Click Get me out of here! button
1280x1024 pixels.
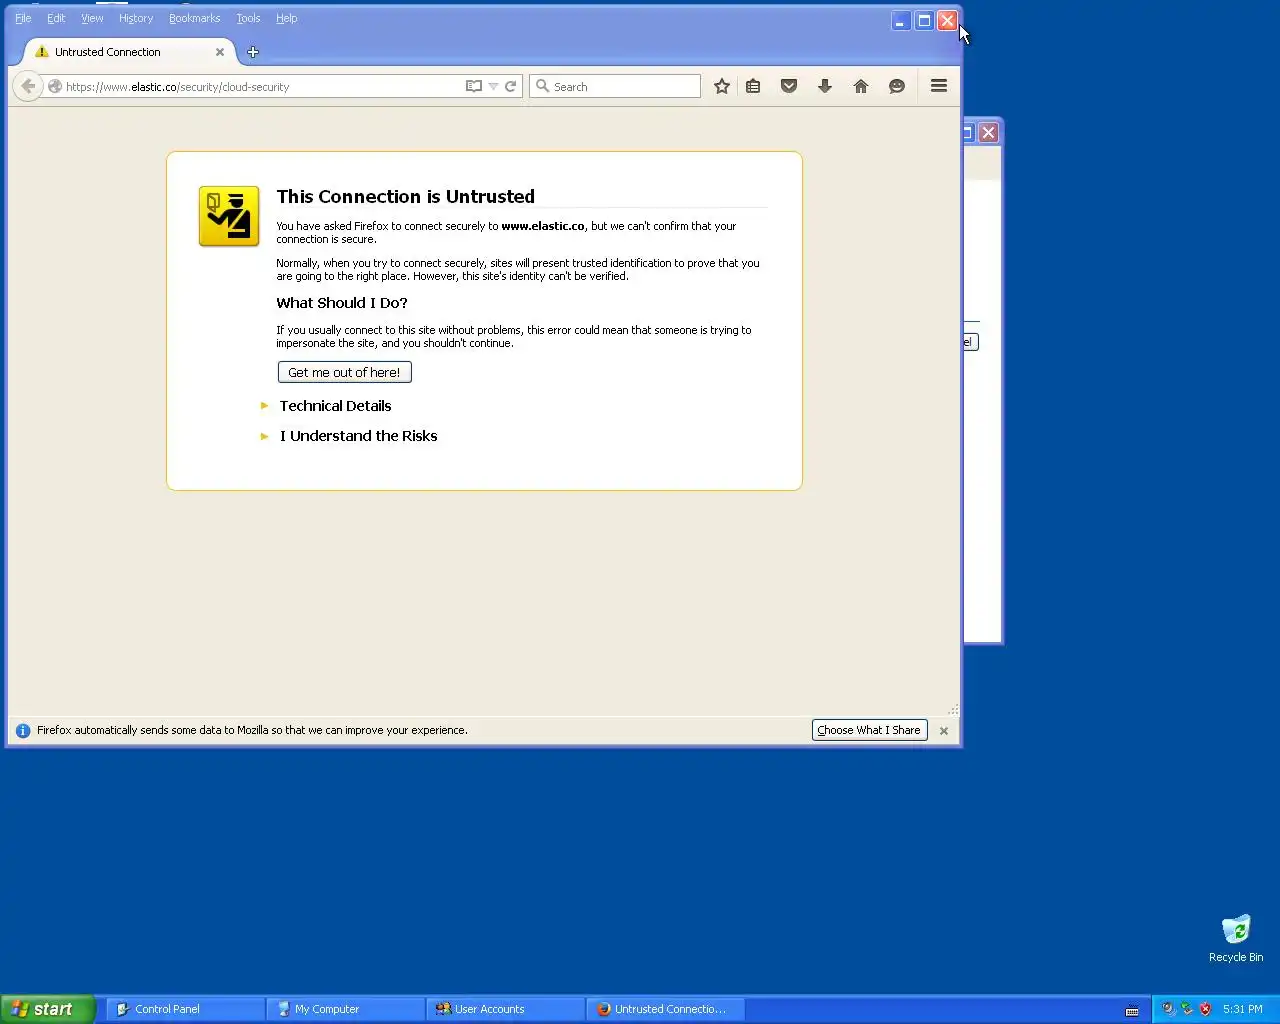pos(344,372)
